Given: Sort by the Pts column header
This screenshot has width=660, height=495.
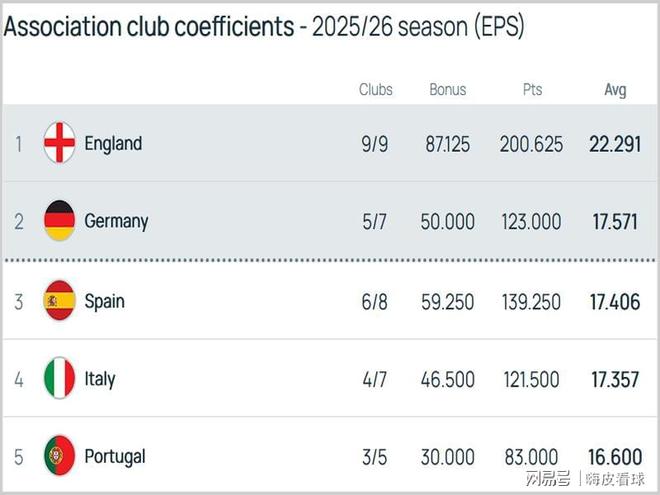Looking at the screenshot, I should [532, 90].
